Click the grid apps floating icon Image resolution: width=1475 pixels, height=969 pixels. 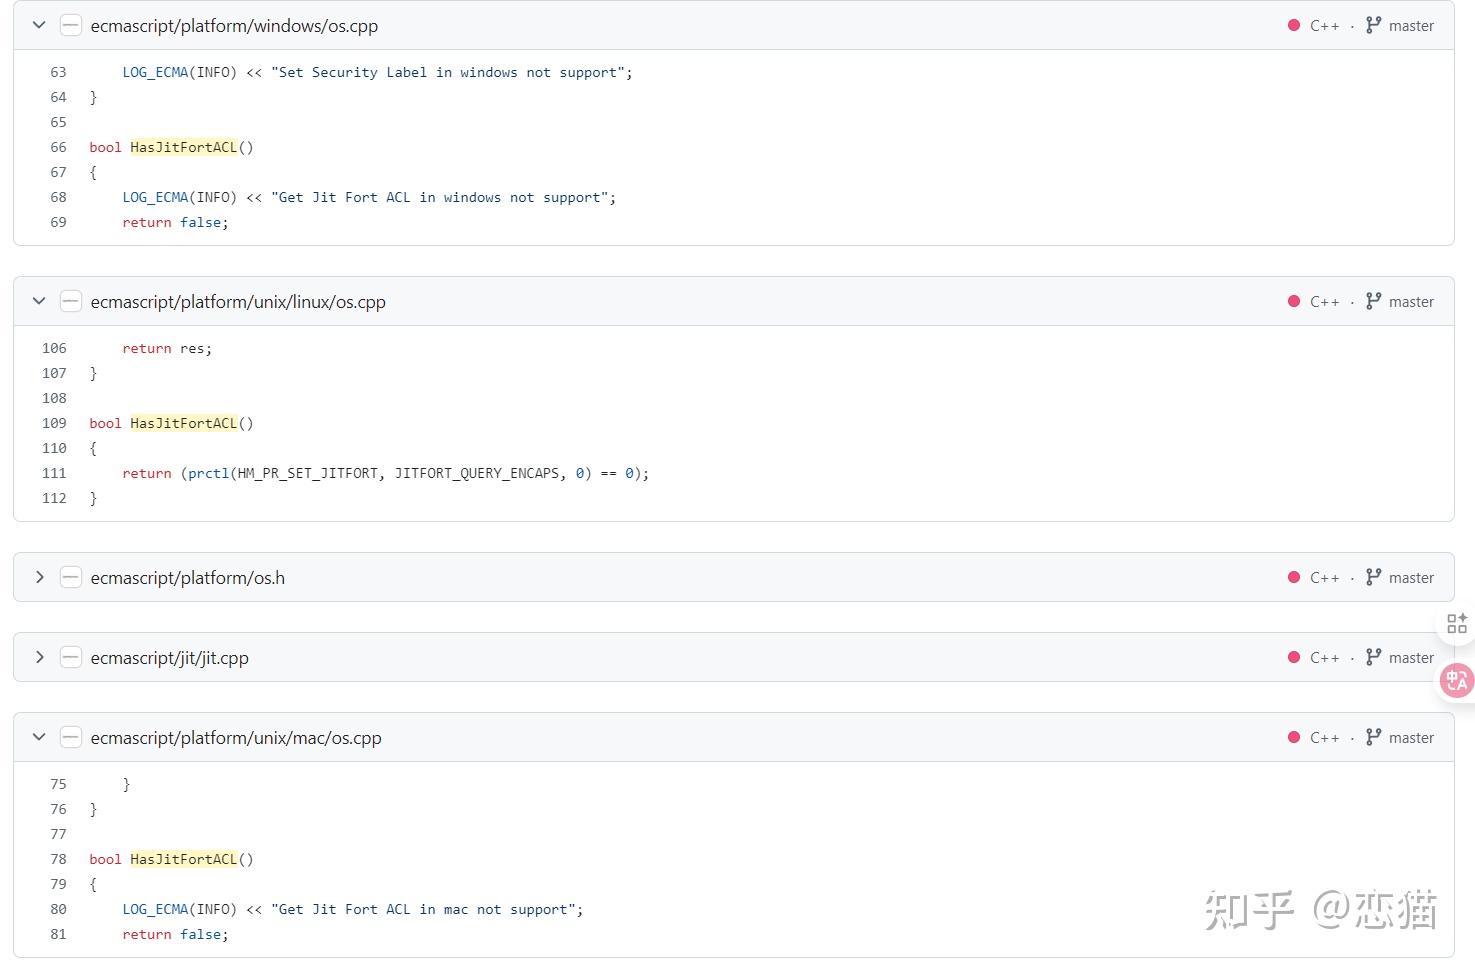click(1456, 624)
